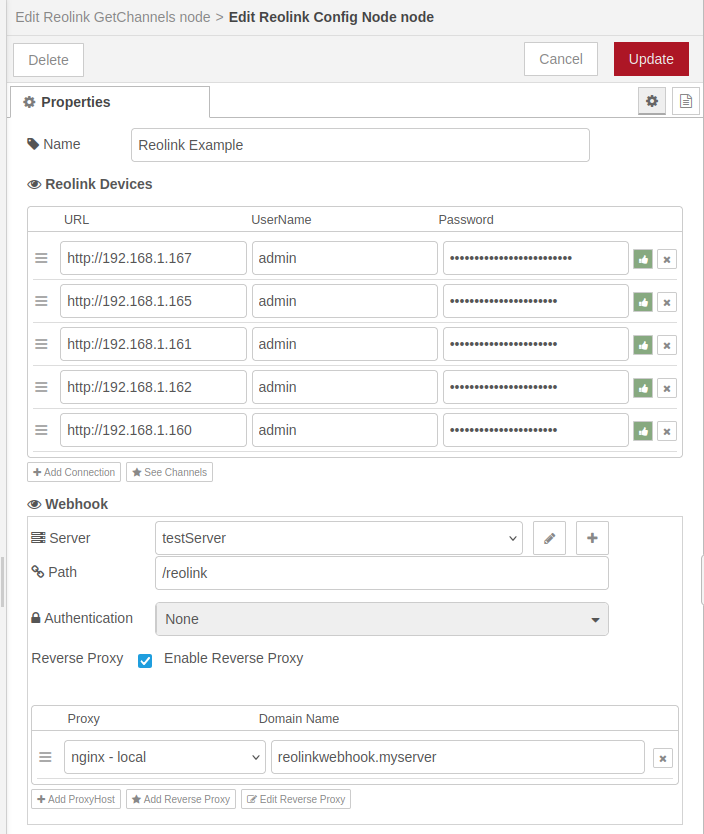Click Edit Reverse Proxy button

[x=296, y=799]
